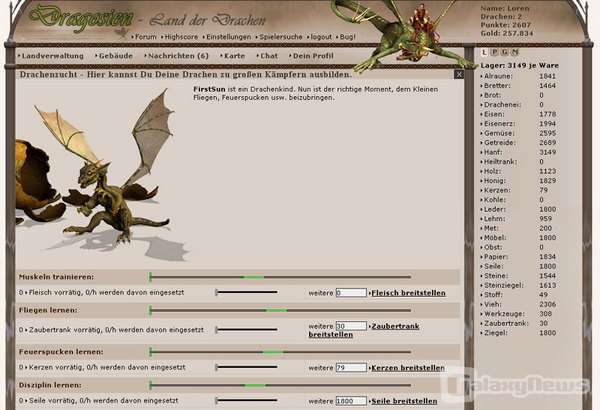Adjust the Feuerspucken lernen slider
The height and width of the screenshot is (410, 600).
tap(280, 351)
